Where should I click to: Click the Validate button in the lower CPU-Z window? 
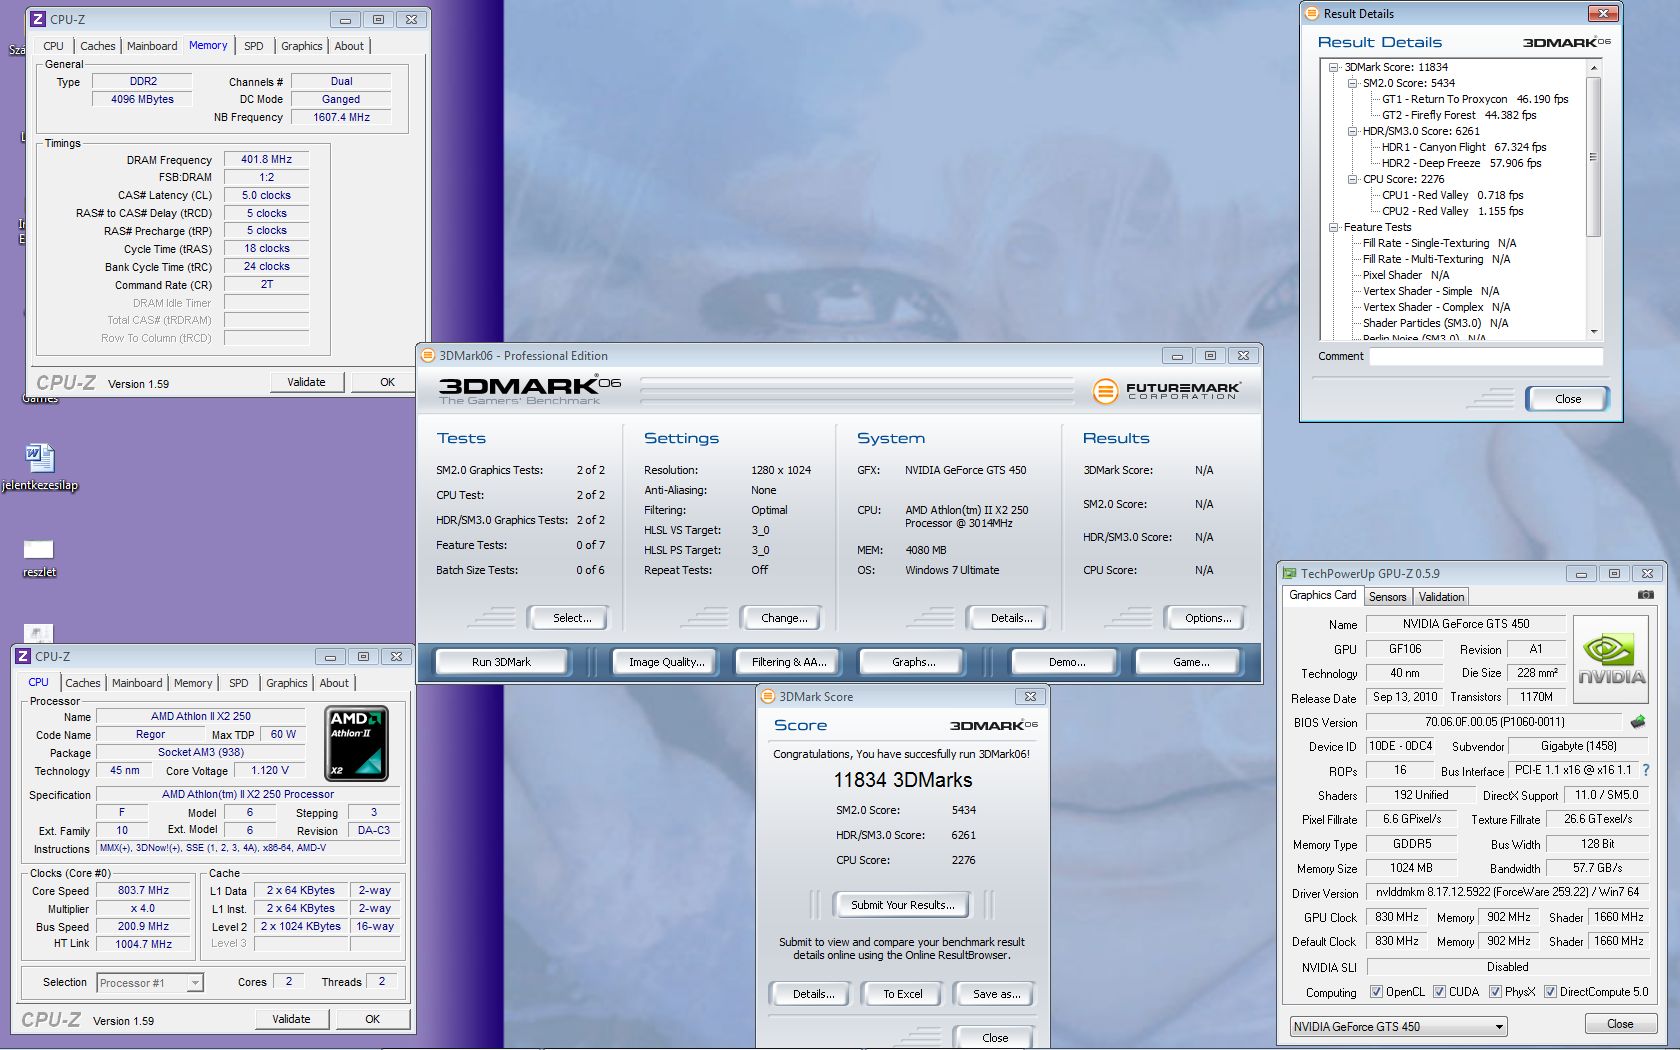click(x=291, y=1019)
